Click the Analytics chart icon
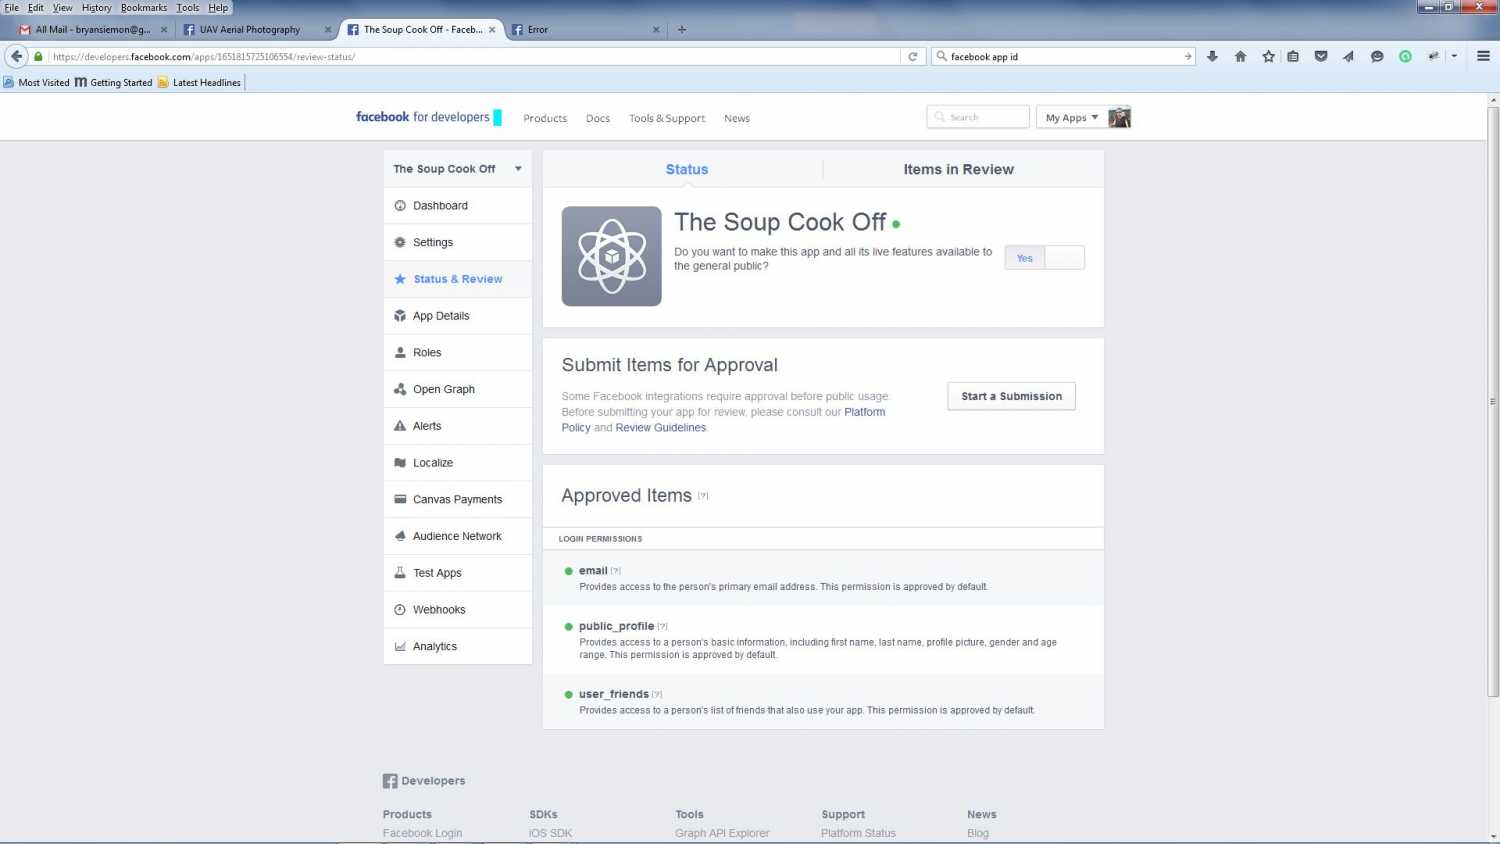Screen dimensions: 1500x844 coord(400,647)
